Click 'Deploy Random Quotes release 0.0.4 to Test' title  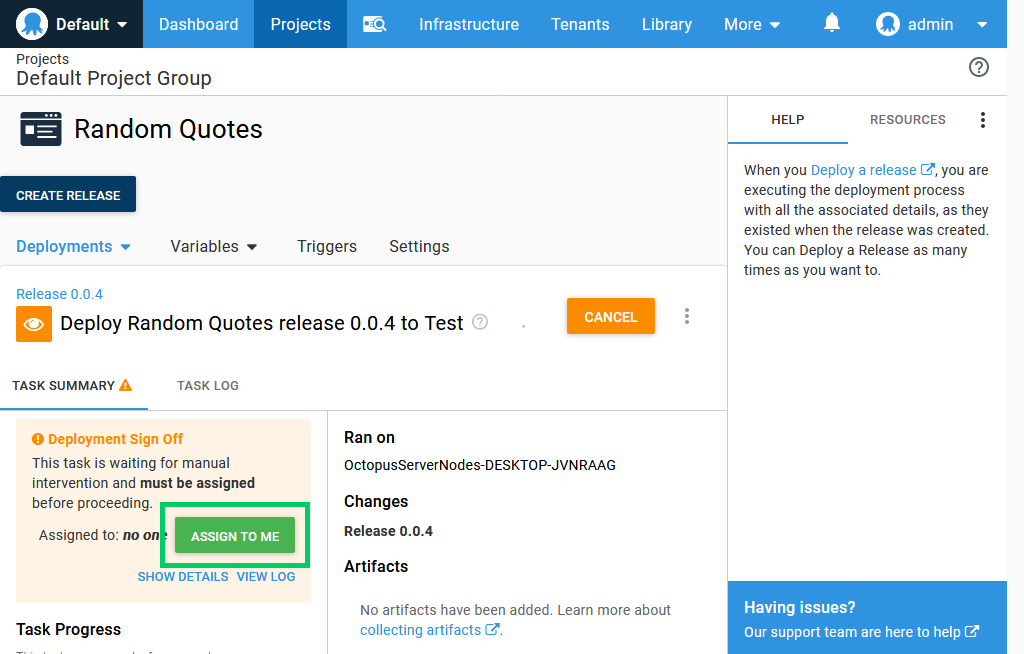pyautogui.click(x=262, y=323)
